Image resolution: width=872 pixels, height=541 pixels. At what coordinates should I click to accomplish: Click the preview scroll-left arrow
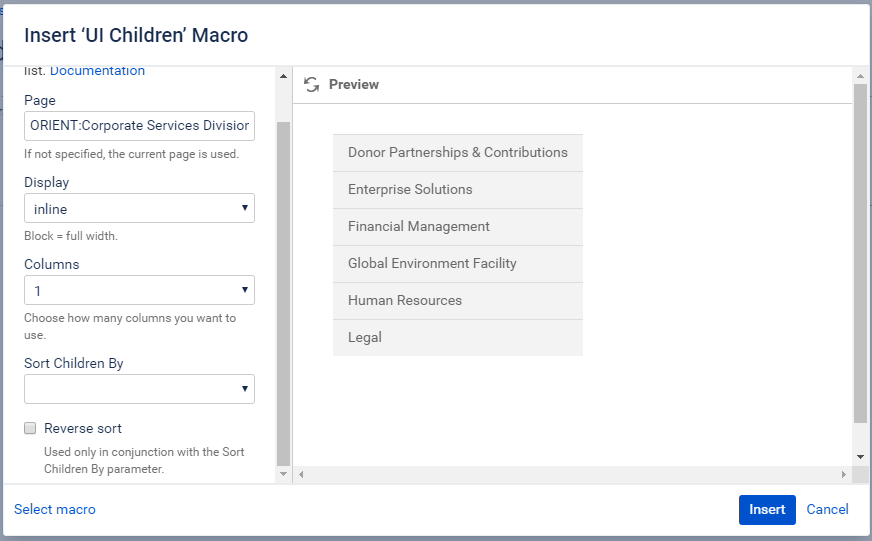pyautogui.click(x=301, y=474)
